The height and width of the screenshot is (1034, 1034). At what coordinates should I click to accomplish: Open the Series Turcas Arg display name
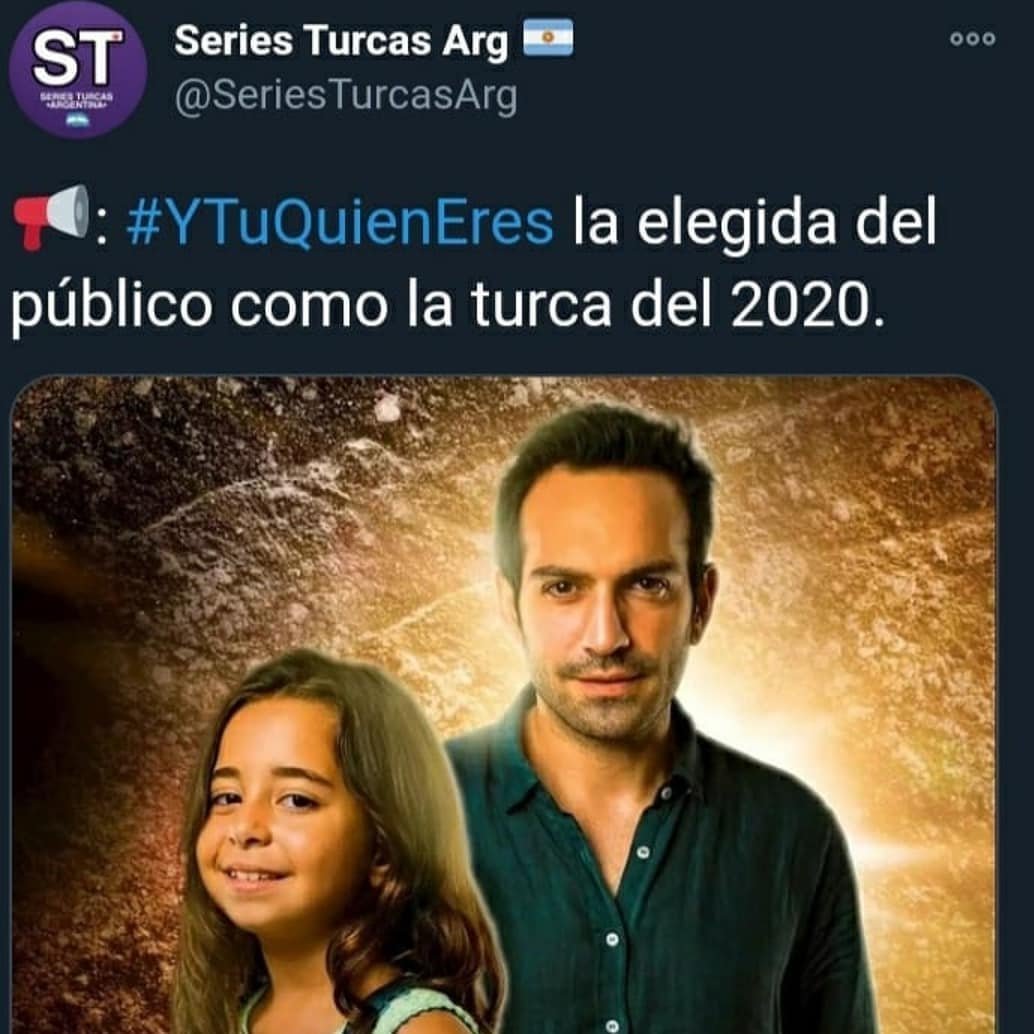tap(341, 42)
